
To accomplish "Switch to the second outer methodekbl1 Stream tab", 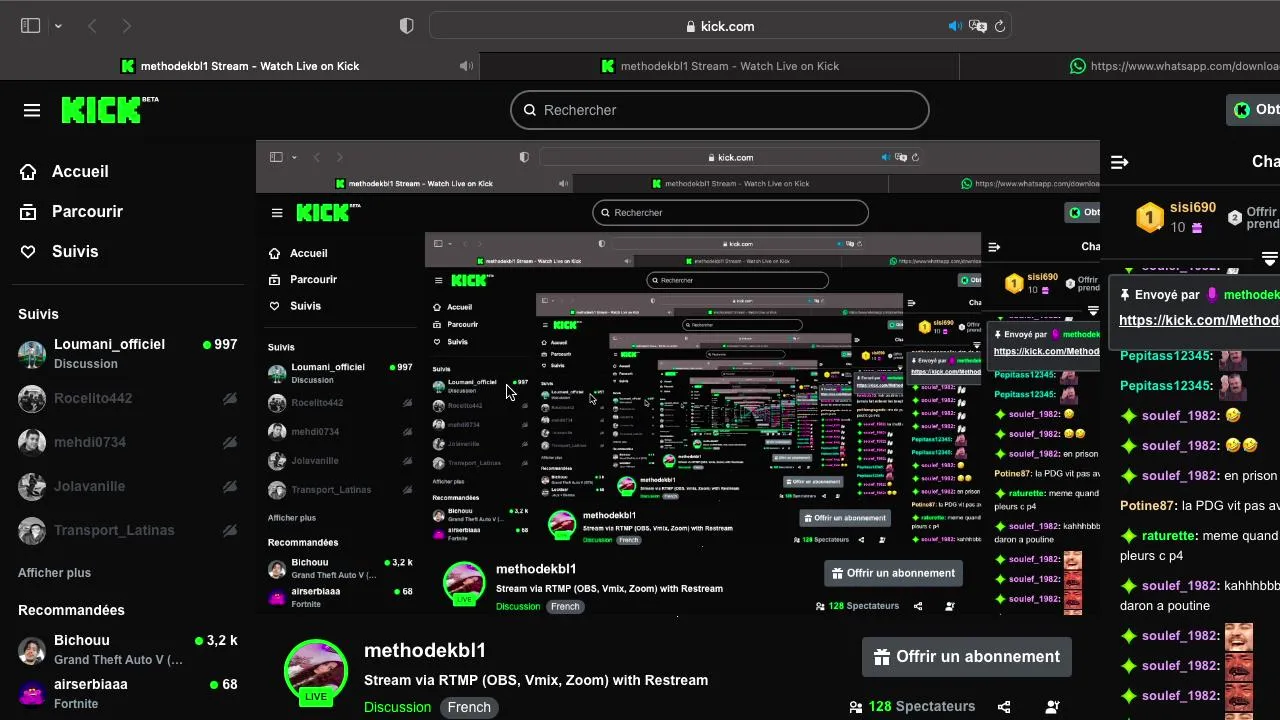I will pyautogui.click(x=720, y=66).
